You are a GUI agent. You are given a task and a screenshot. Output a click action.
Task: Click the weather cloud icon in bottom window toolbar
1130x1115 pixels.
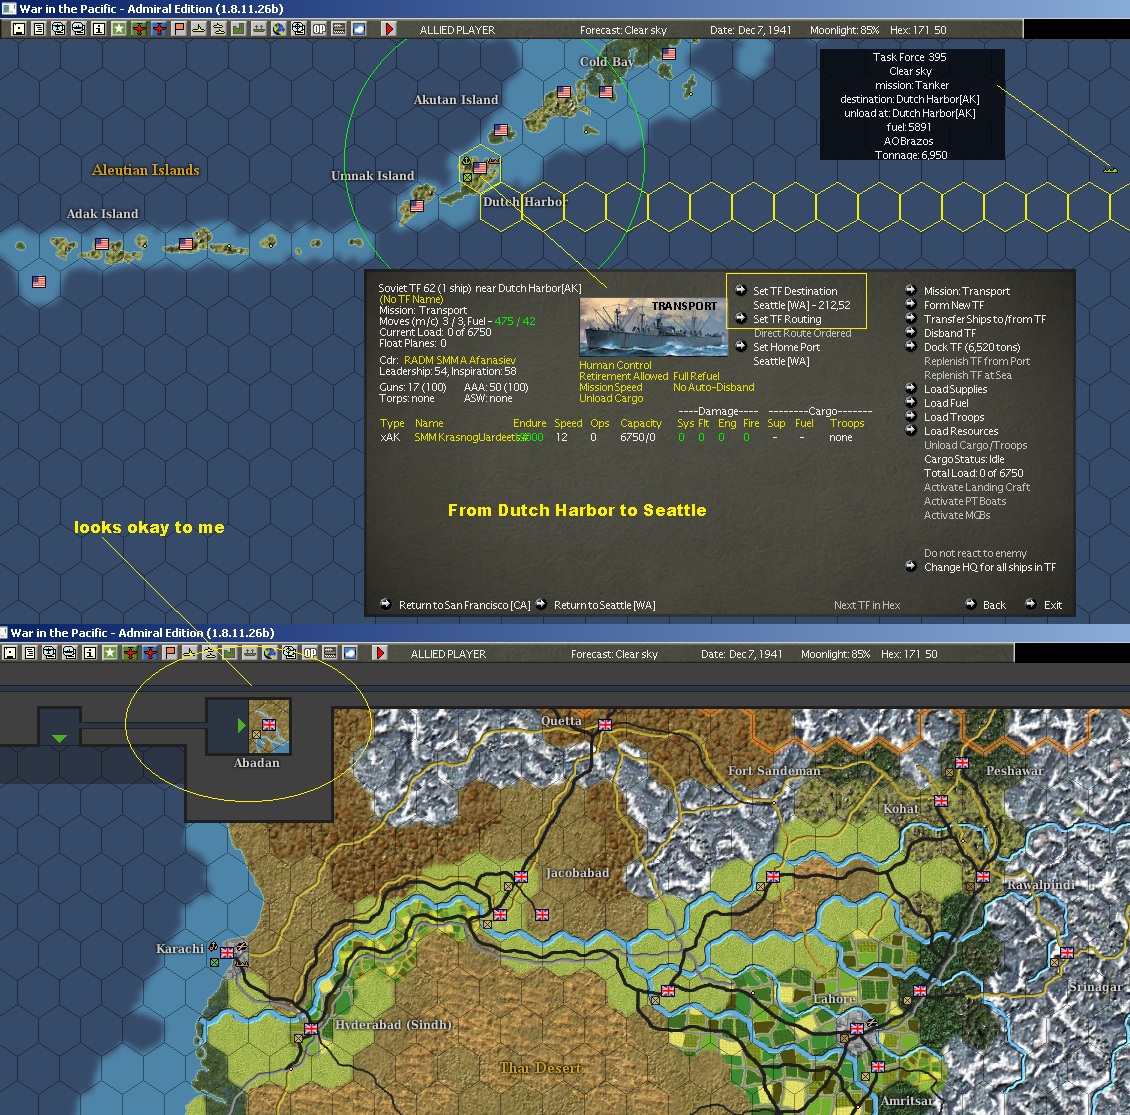[x=350, y=653]
